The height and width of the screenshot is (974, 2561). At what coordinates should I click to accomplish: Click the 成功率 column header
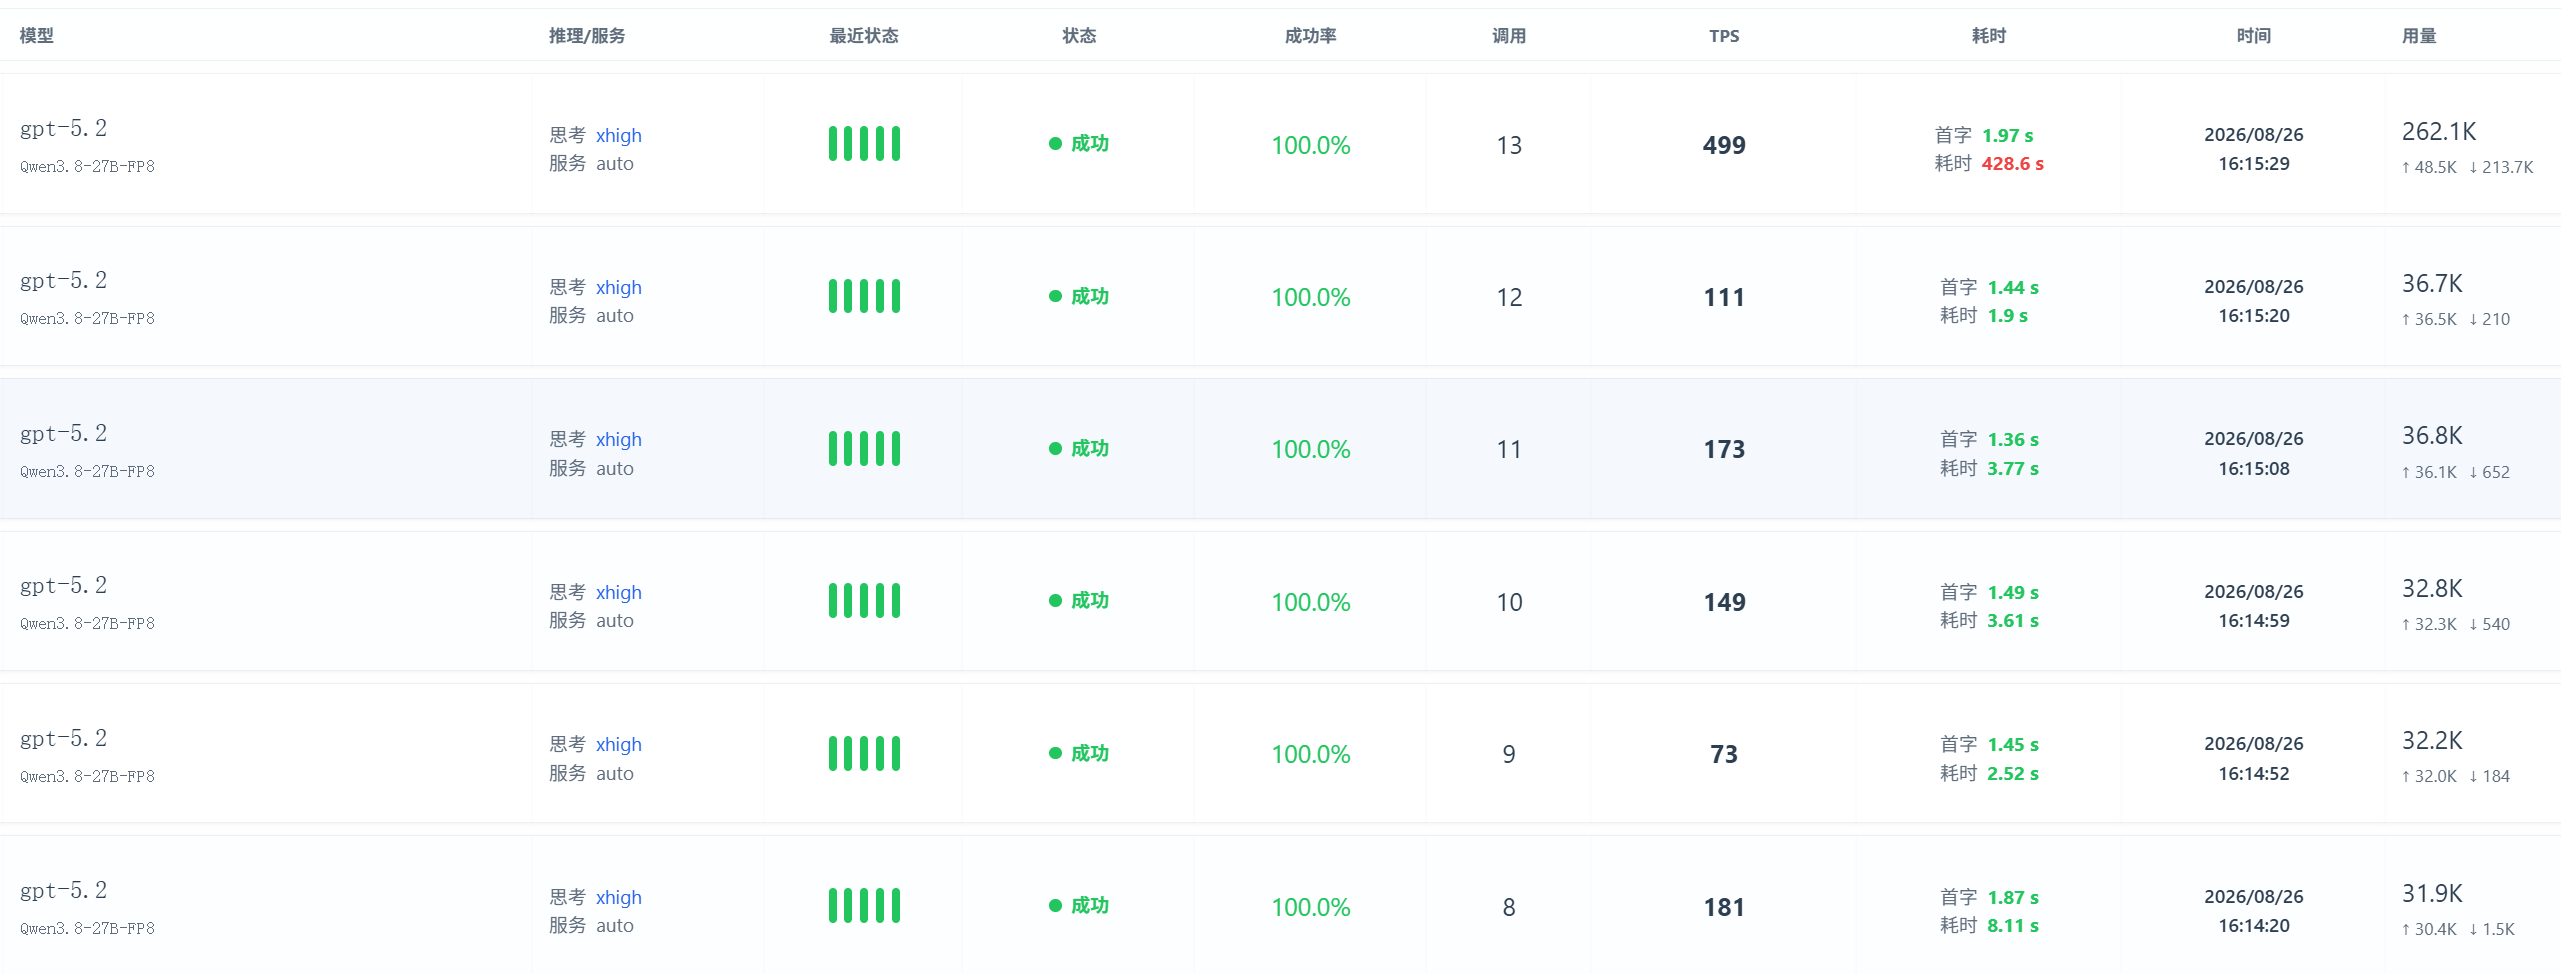click(1310, 36)
